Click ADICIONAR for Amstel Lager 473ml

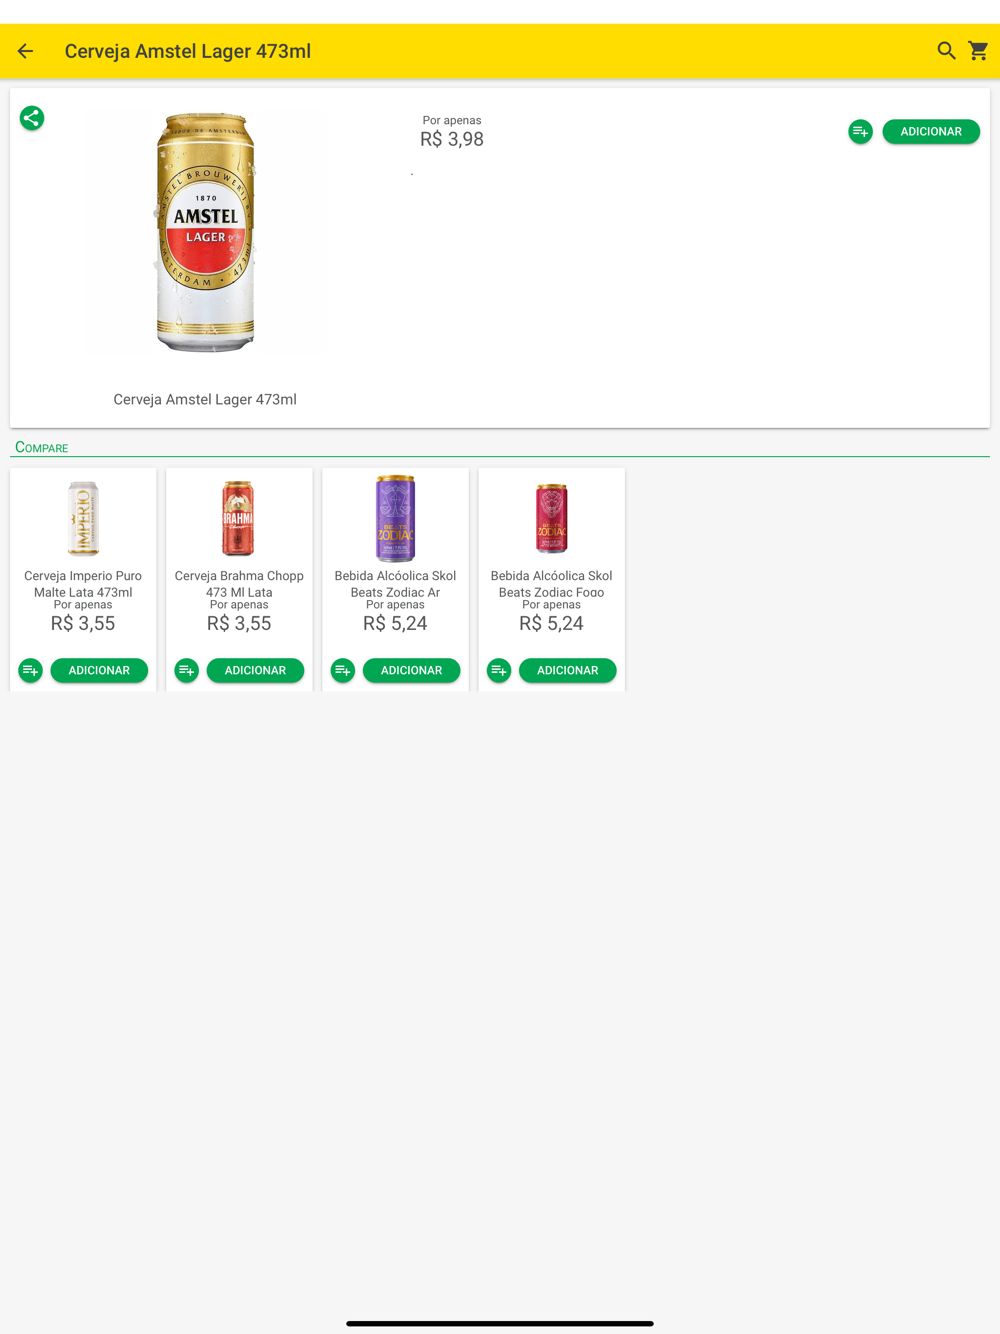(931, 131)
